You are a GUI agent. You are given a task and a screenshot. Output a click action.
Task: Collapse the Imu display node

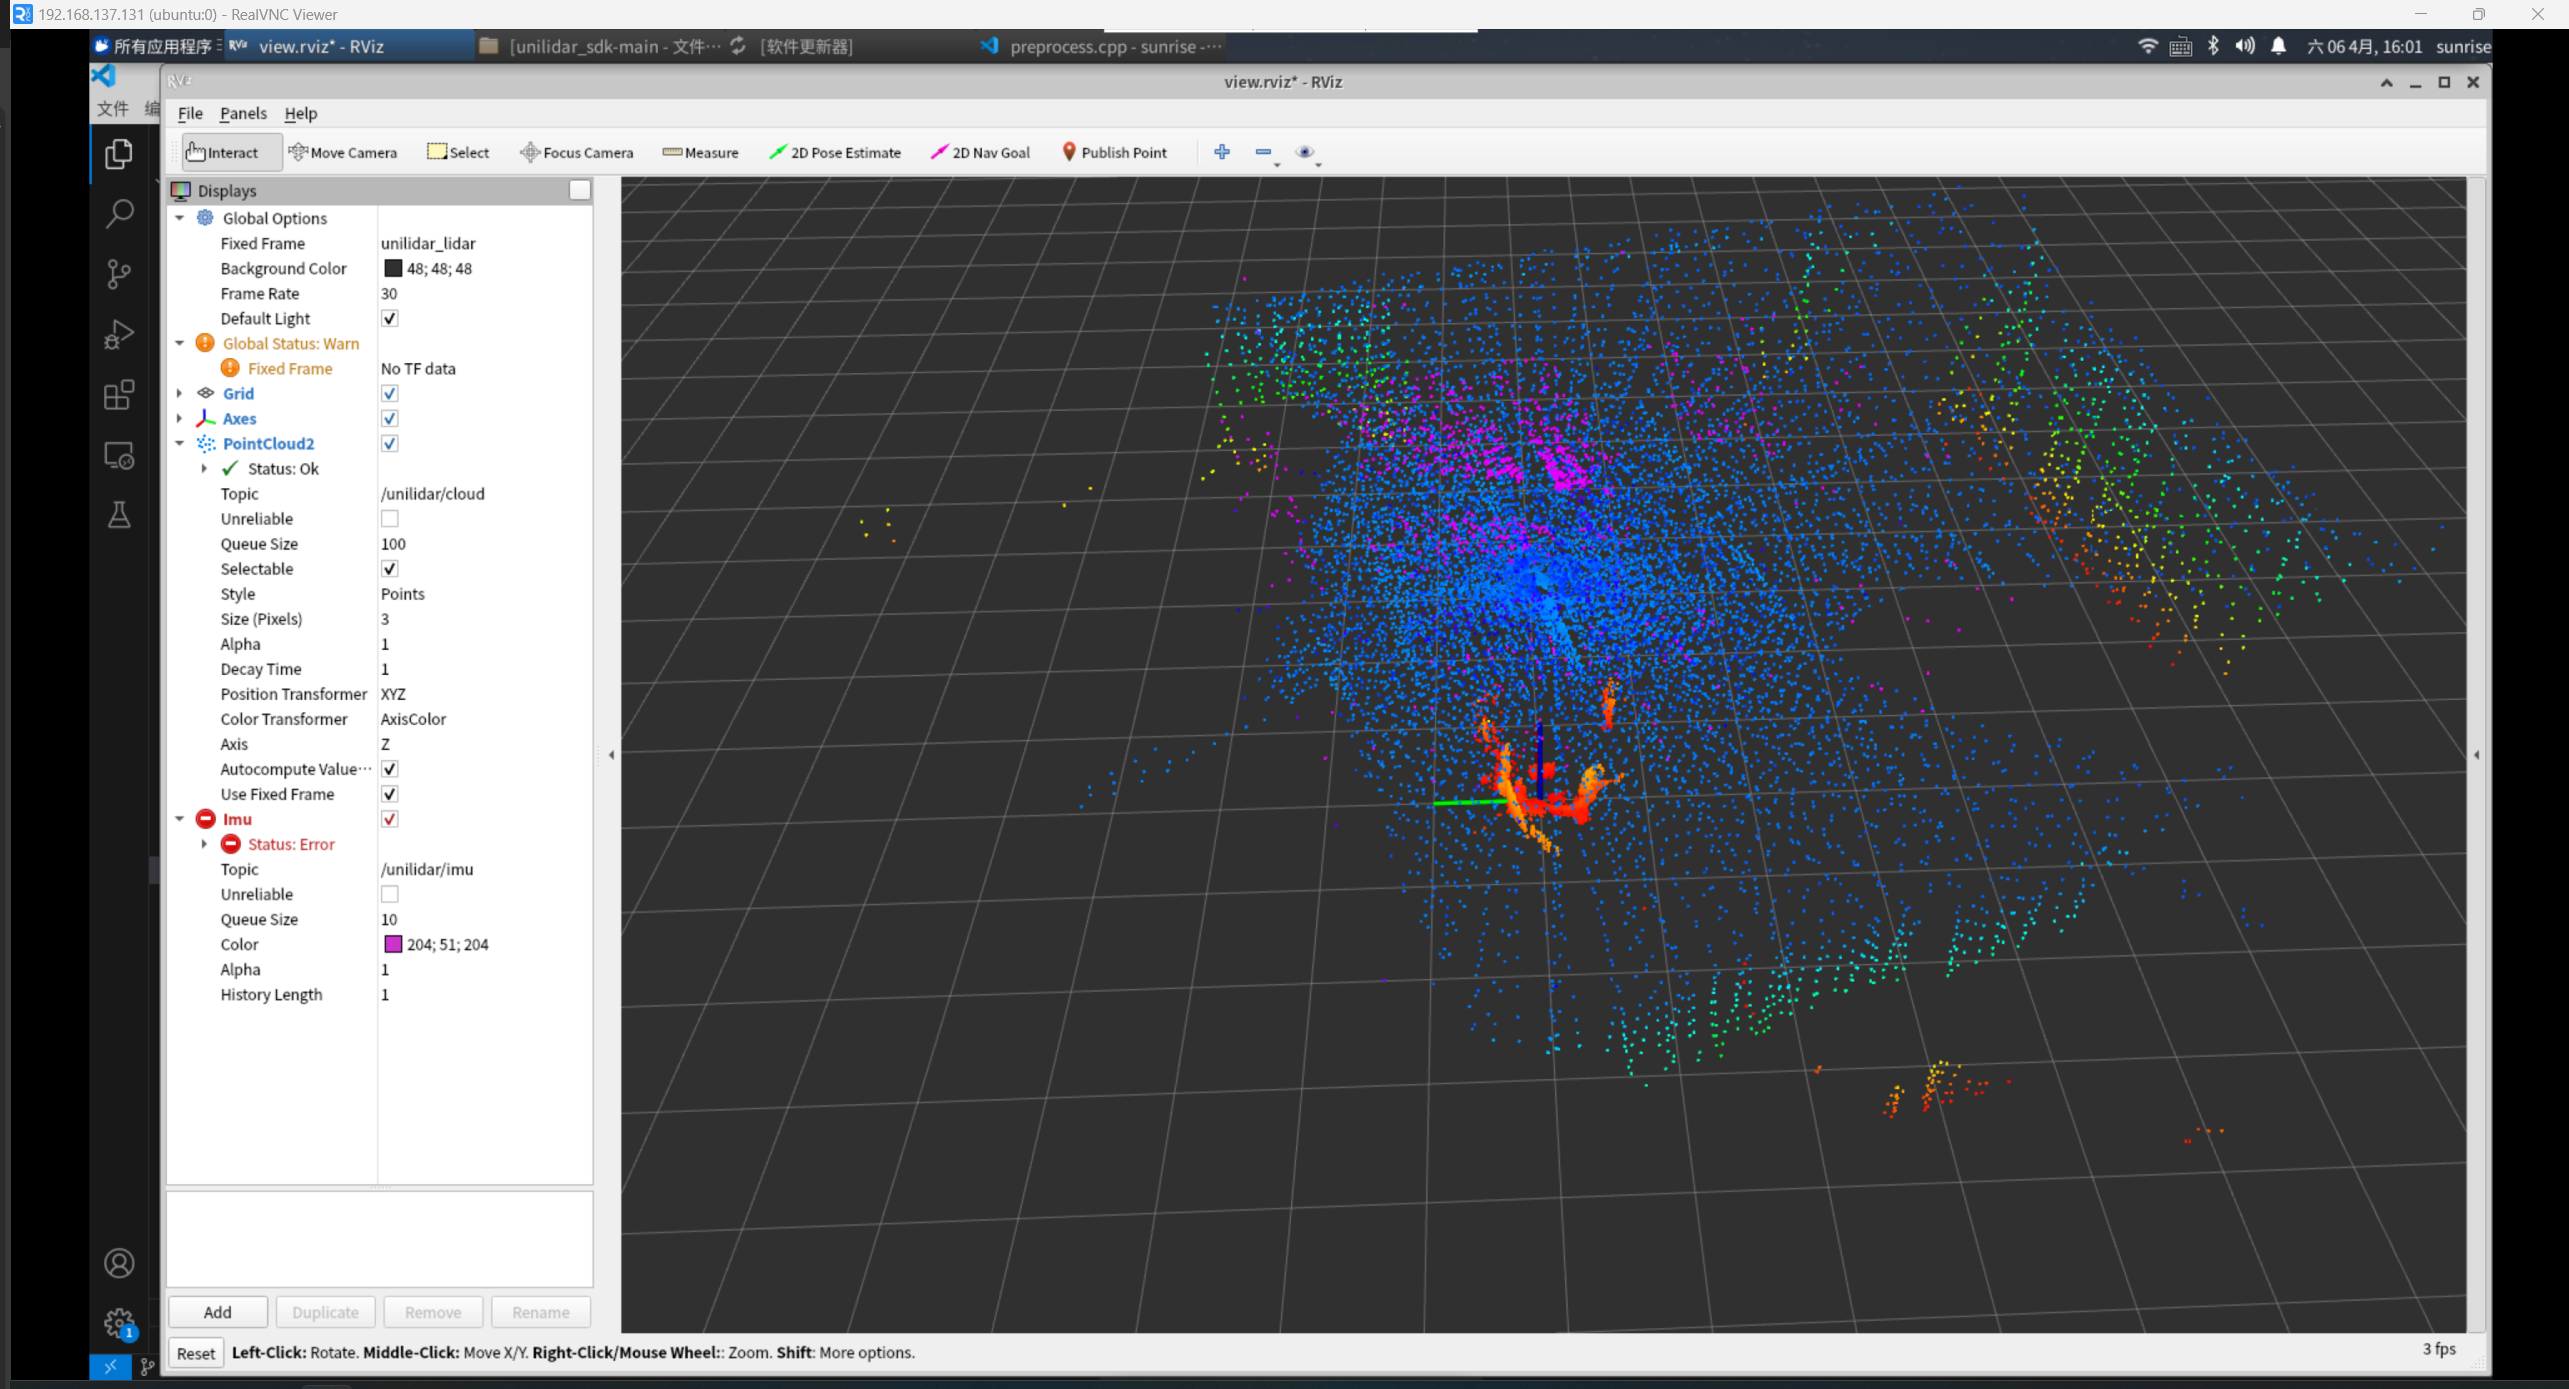point(180,818)
